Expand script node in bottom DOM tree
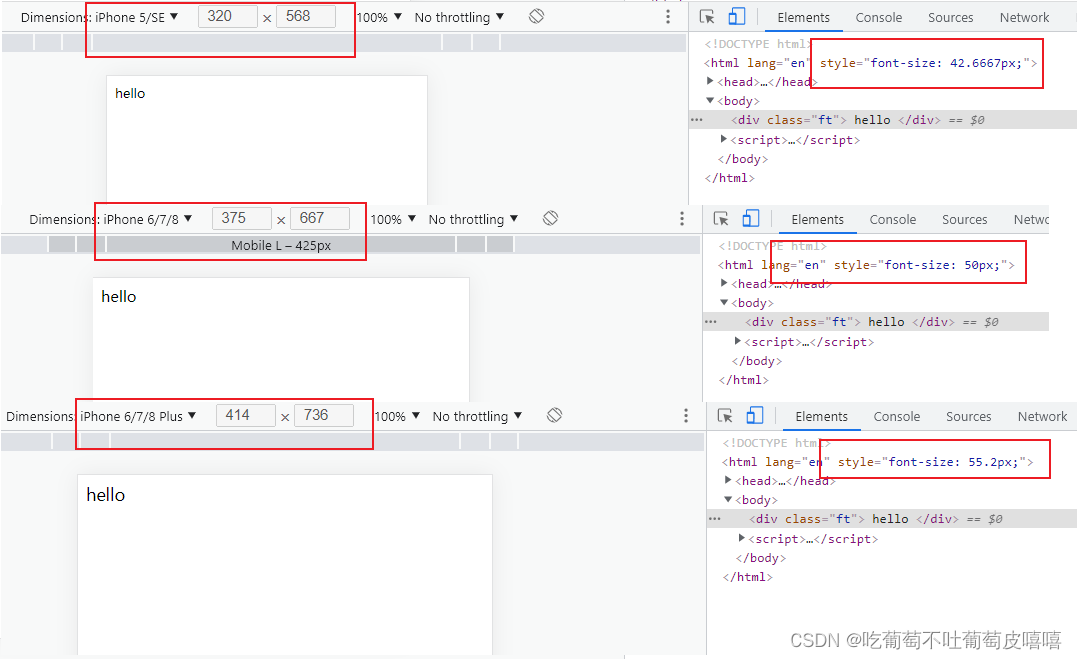This screenshot has width=1077, height=659. click(x=742, y=538)
